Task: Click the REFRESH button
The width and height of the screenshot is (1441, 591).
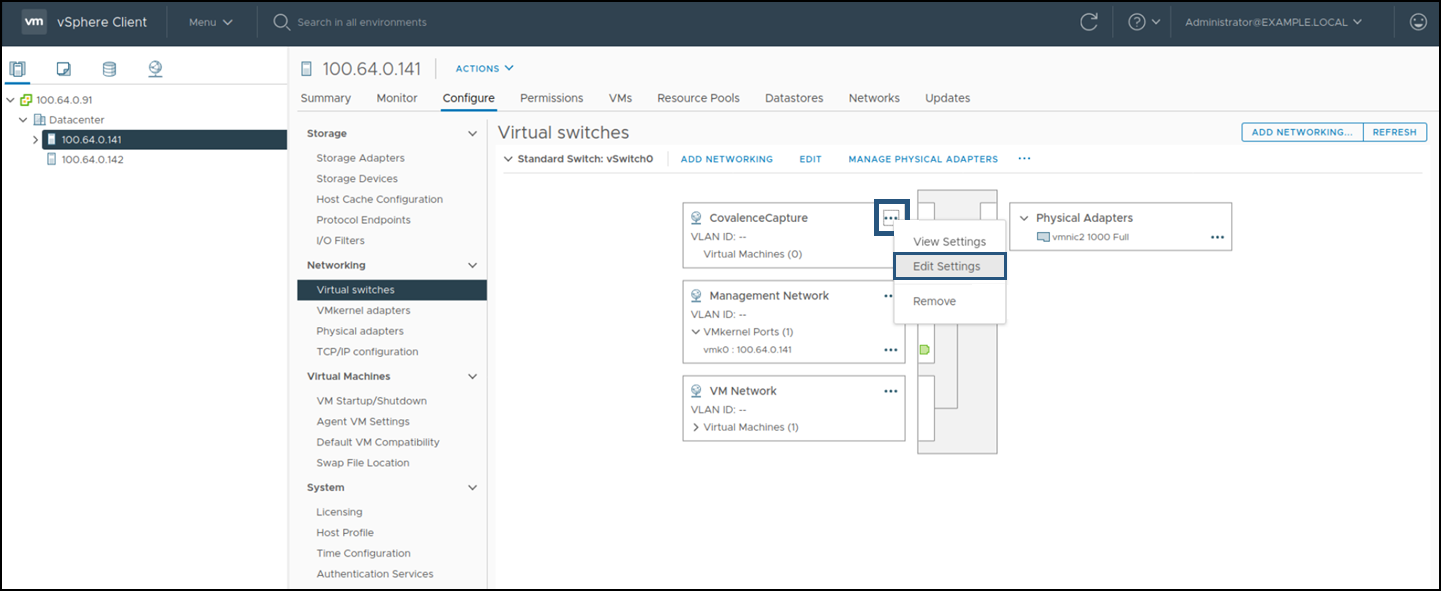Action: coord(1395,132)
